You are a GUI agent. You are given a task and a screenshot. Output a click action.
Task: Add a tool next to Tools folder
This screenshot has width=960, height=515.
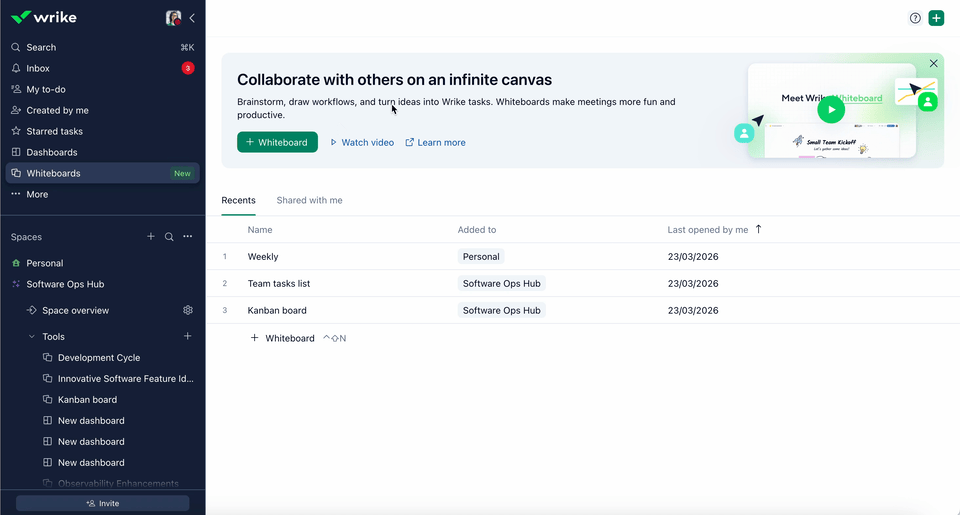[187, 337]
